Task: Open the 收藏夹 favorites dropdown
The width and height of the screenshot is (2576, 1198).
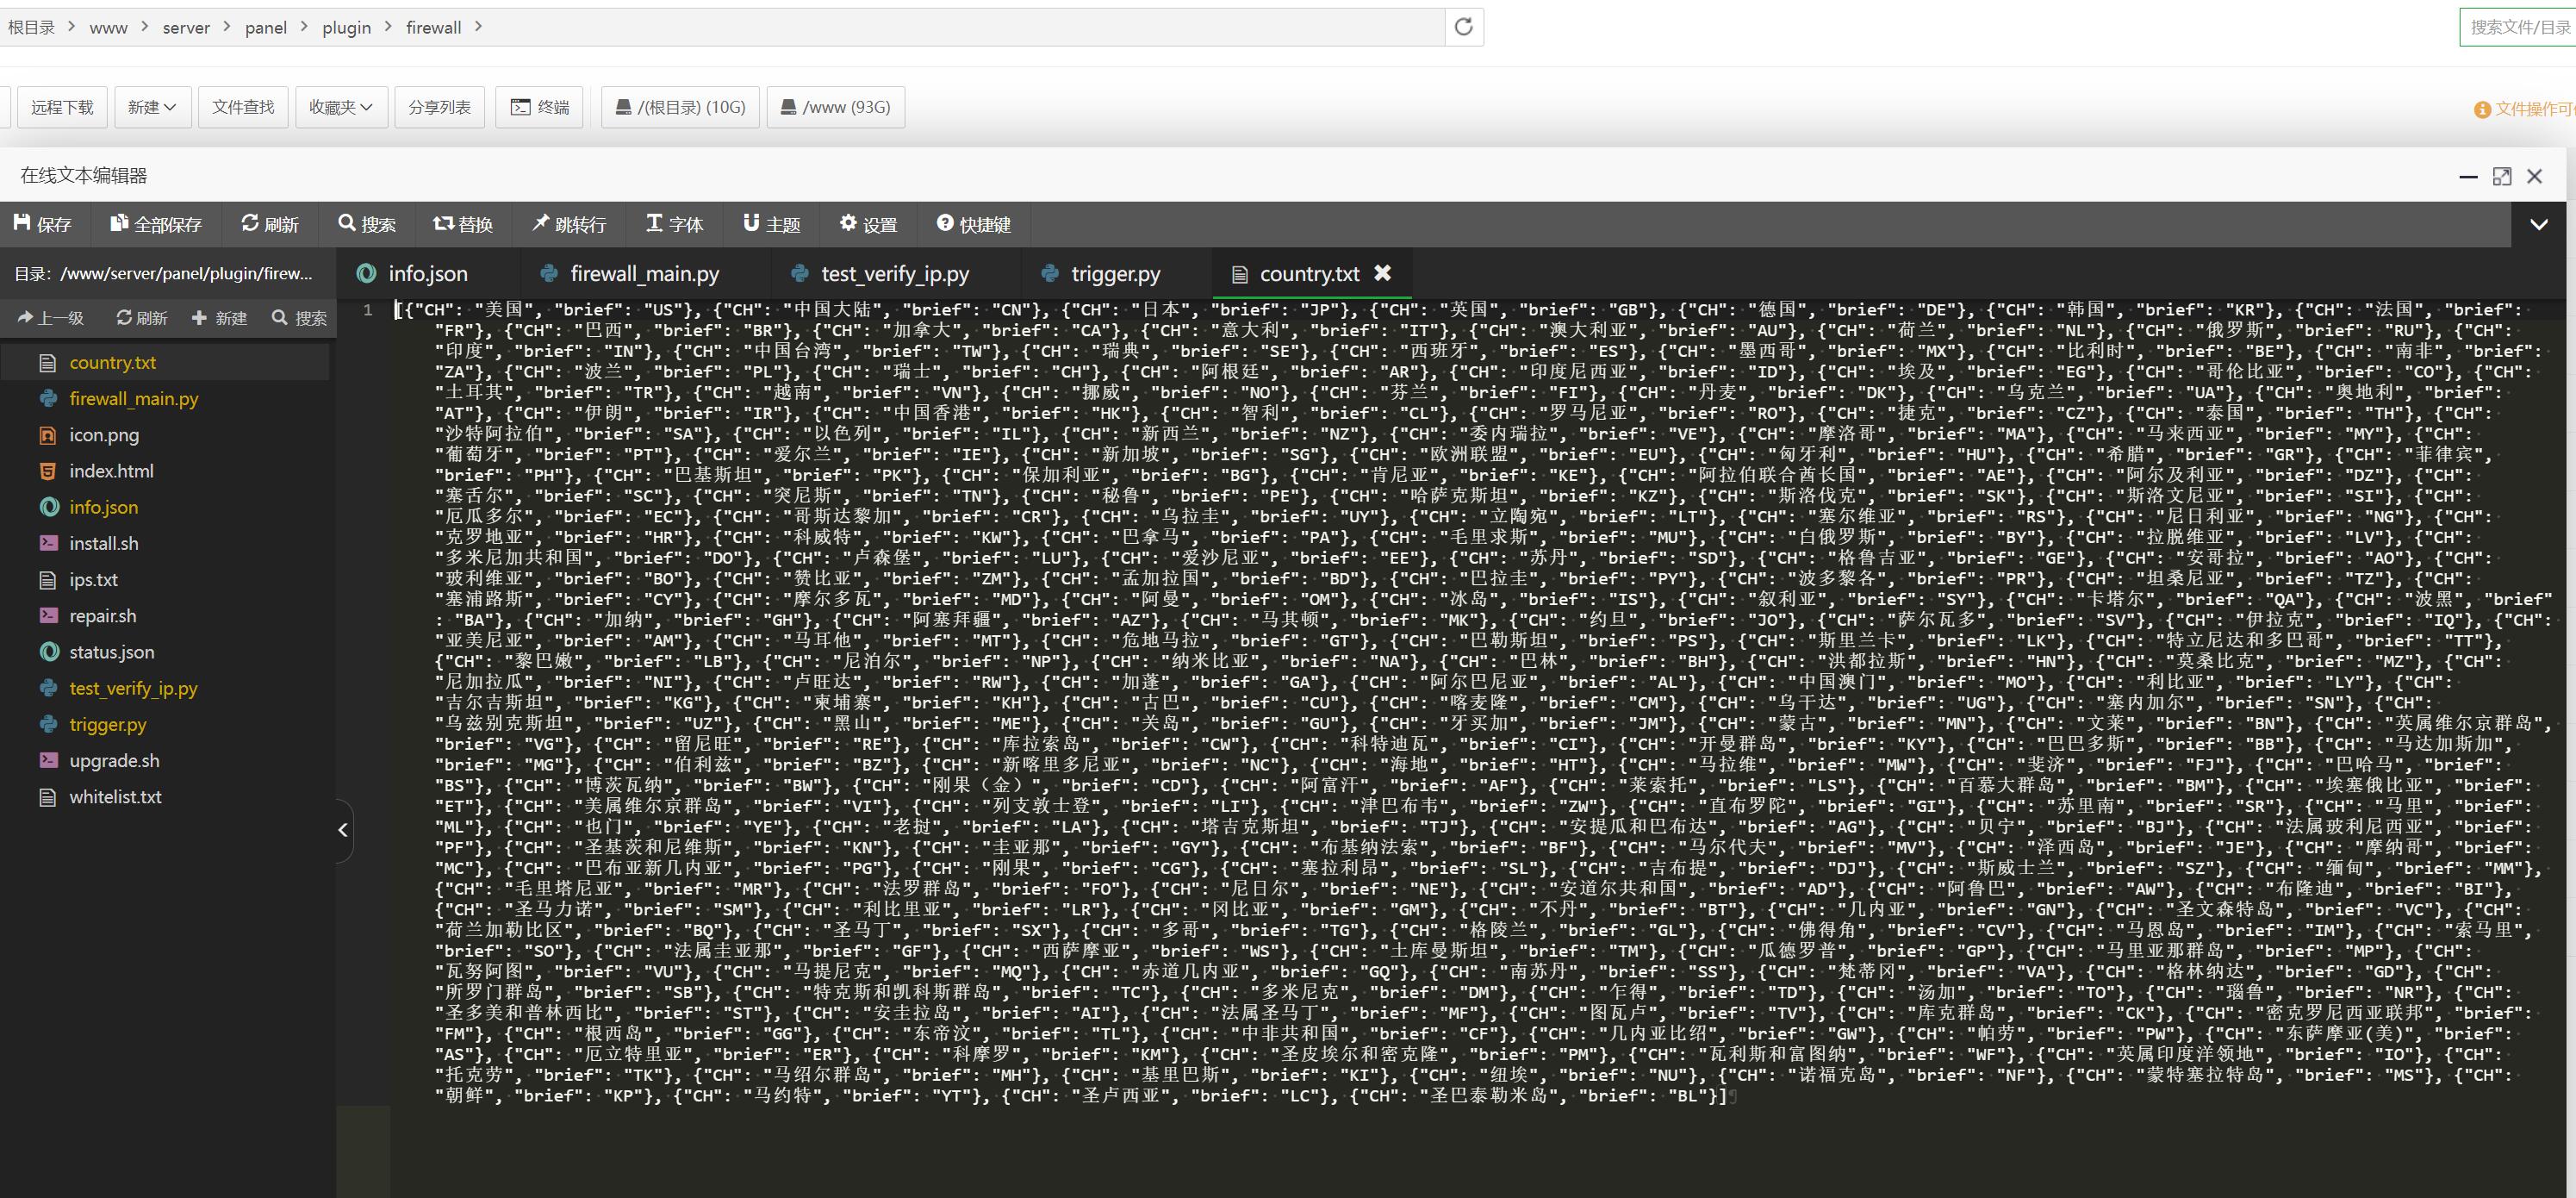Action: pos(341,107)
